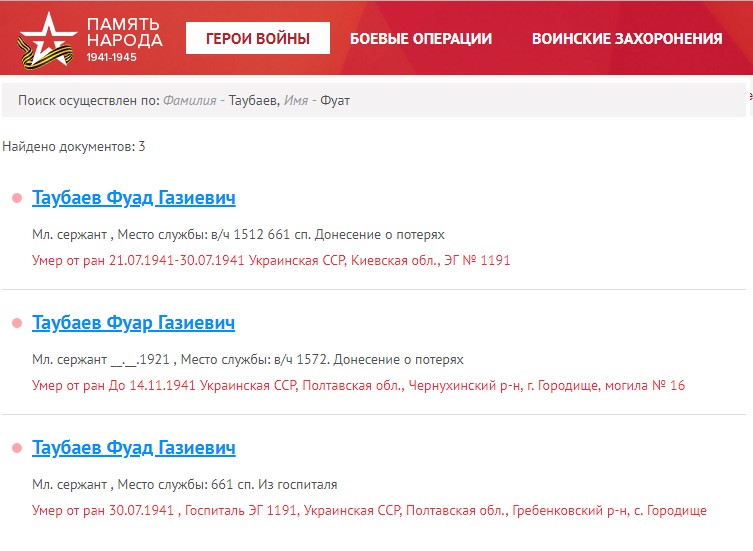Click the pink dot beside Таубаев Фуар Газиевич

16,323
